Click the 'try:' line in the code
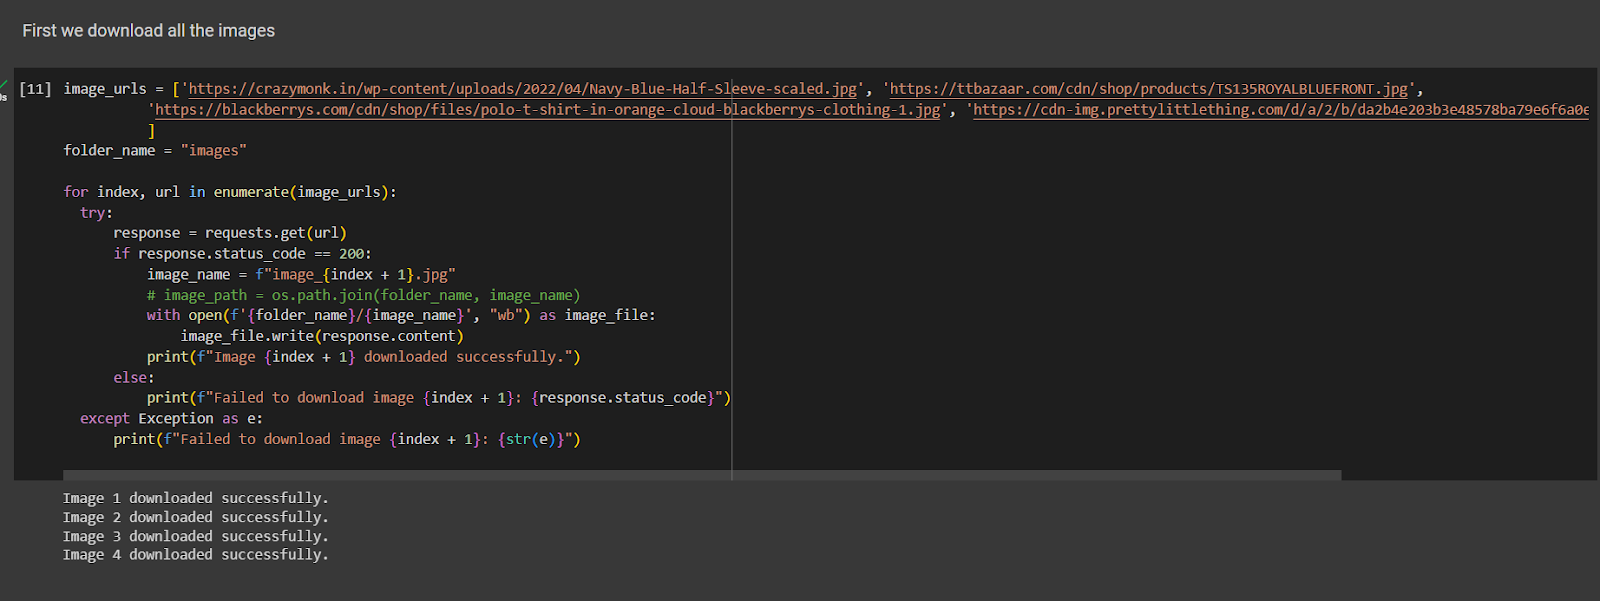This screenshot has height=601, width=1600. tap(96, 213)
